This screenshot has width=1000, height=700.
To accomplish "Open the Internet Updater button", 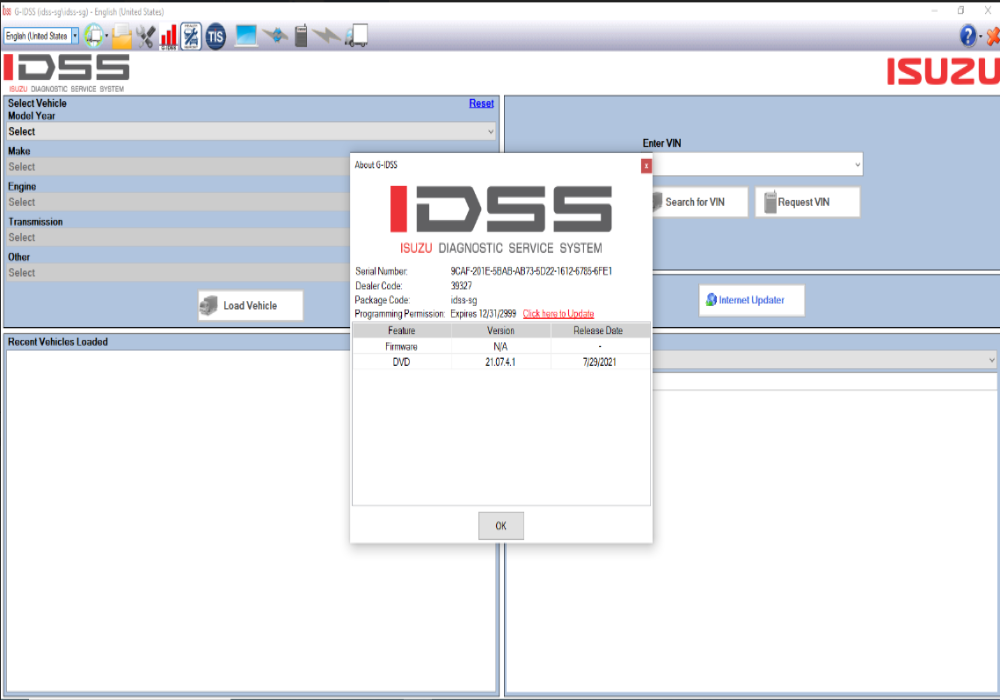I will (751, 300).
